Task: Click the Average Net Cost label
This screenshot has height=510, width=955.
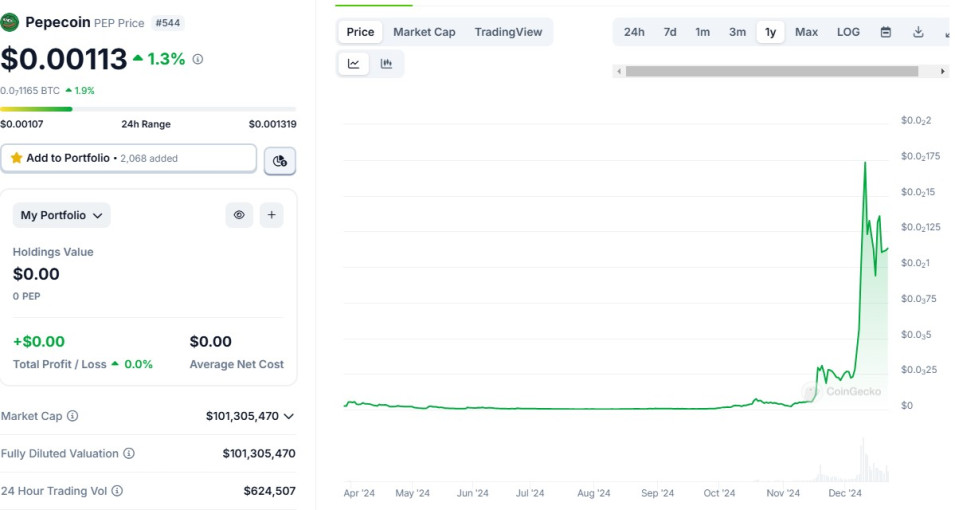Action: 236,364
